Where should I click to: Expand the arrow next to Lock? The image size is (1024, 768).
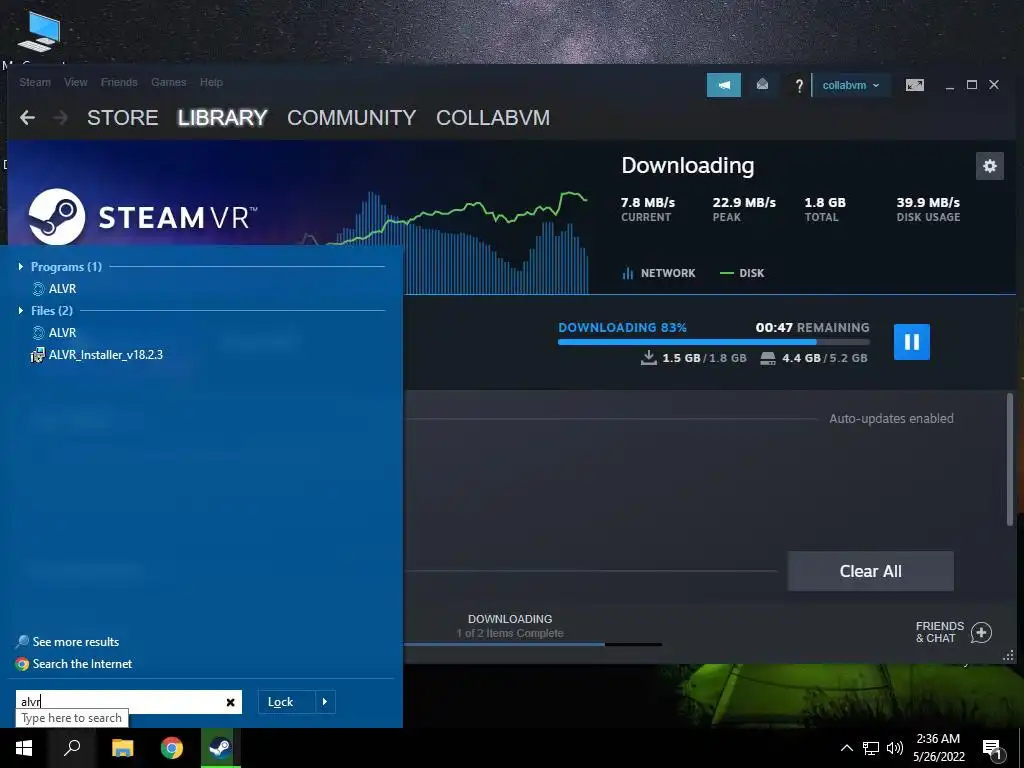click(325, 702)
